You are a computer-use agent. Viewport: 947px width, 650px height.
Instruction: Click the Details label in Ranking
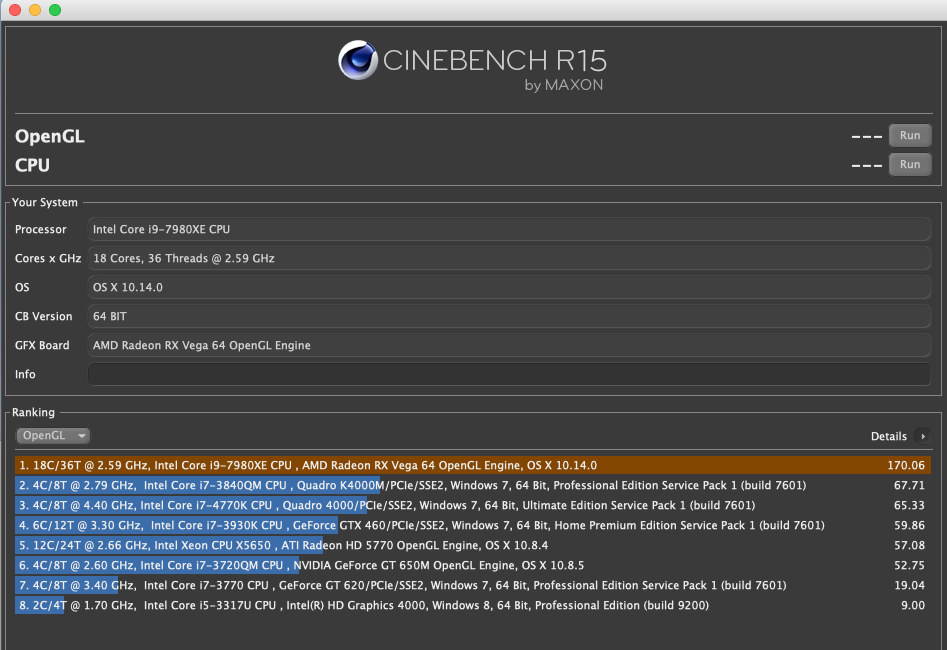pos(888,436)
